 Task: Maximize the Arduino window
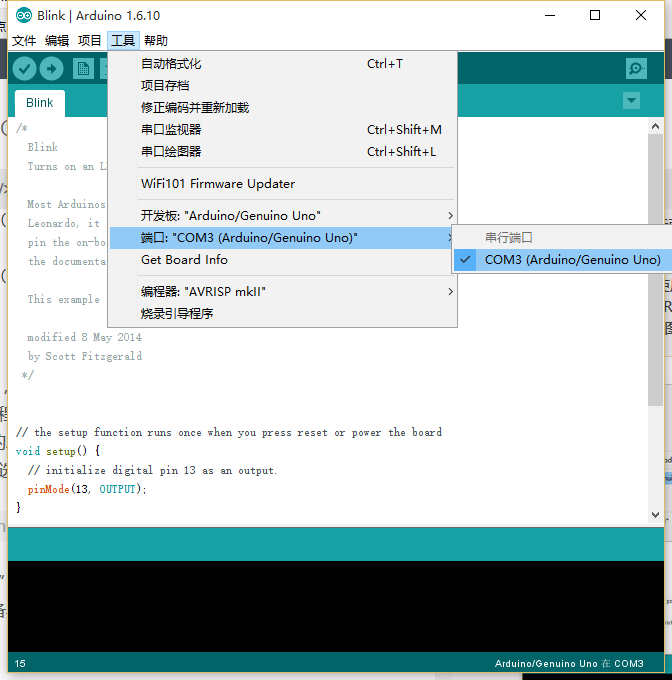coord(595,16)
